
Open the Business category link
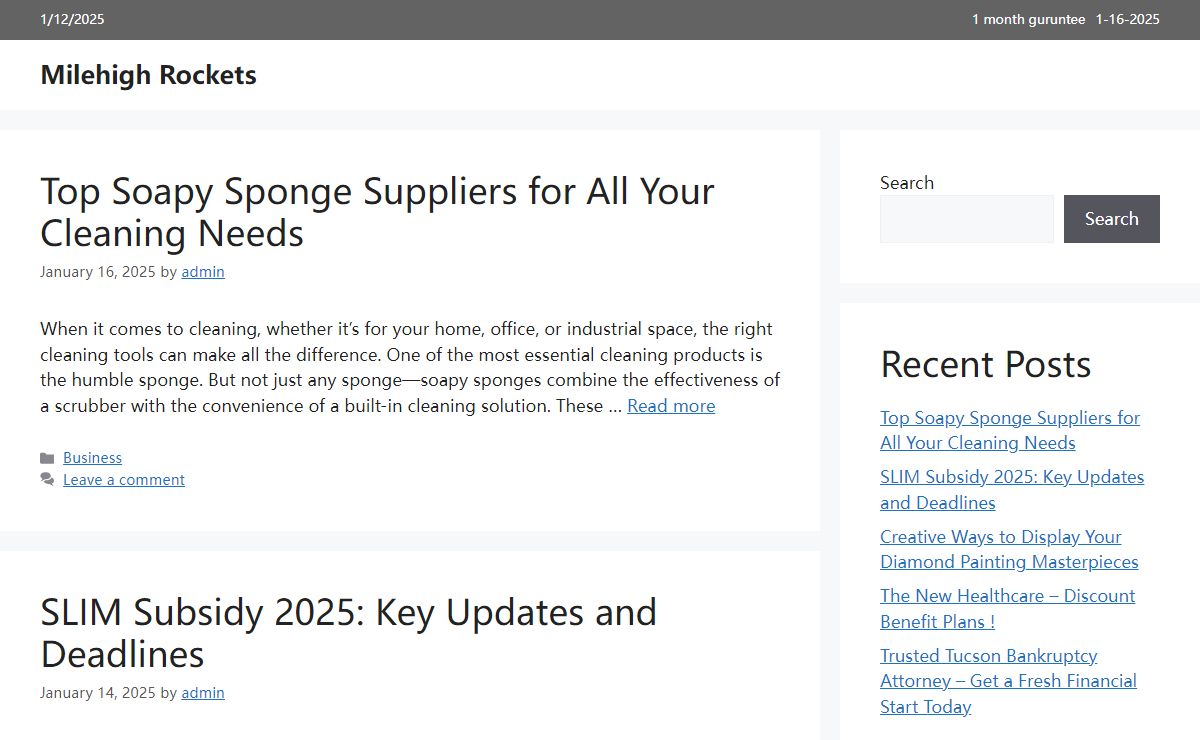point(92,458)
